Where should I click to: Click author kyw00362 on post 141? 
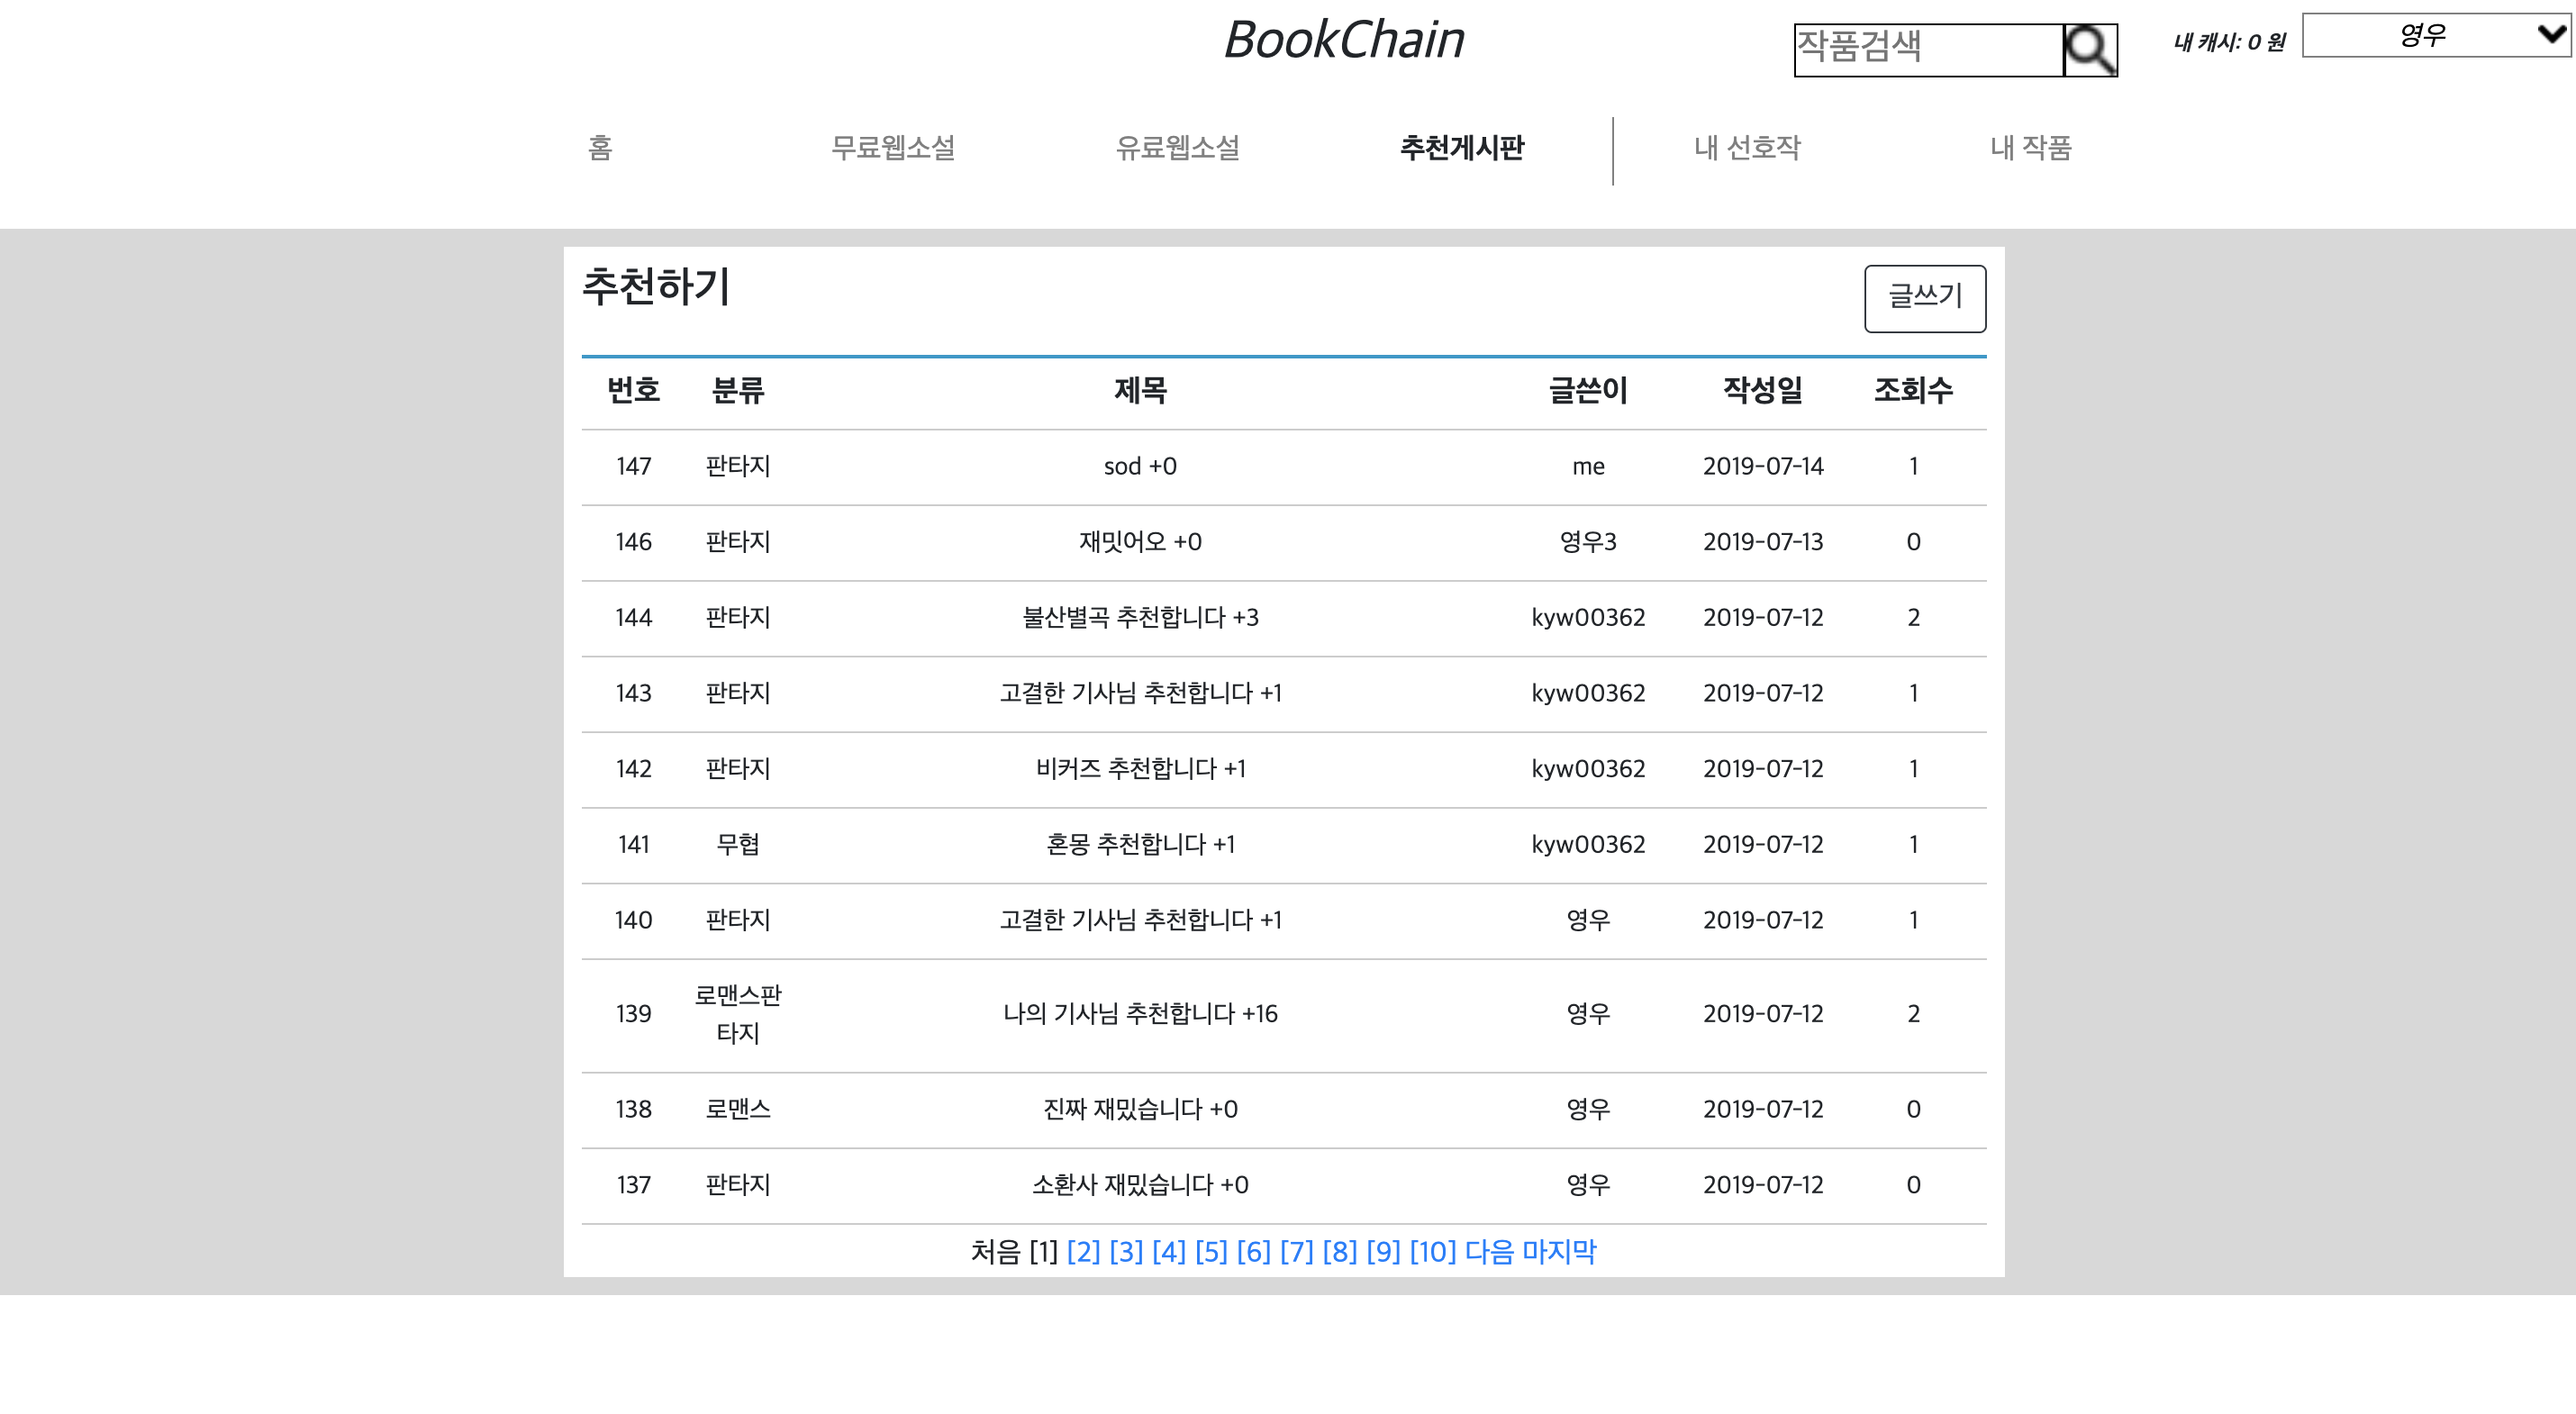[1590, 845]
